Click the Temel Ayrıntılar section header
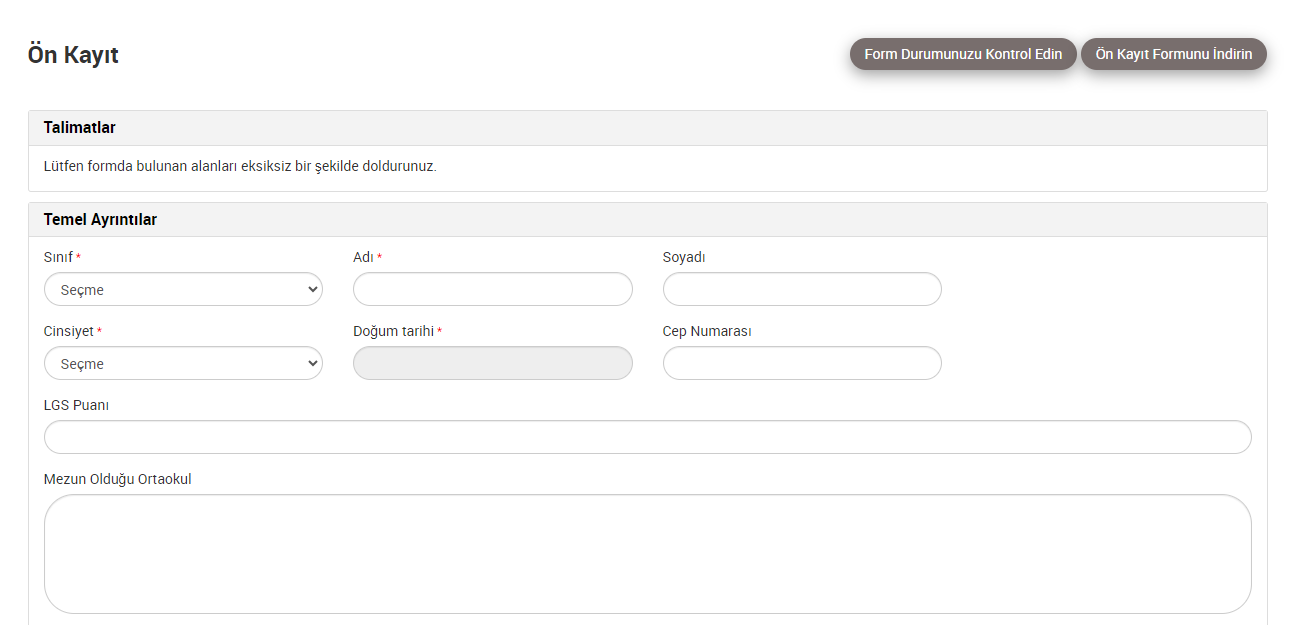The image size is (1298, 625). pyautogui.click(x=100, y=220)
